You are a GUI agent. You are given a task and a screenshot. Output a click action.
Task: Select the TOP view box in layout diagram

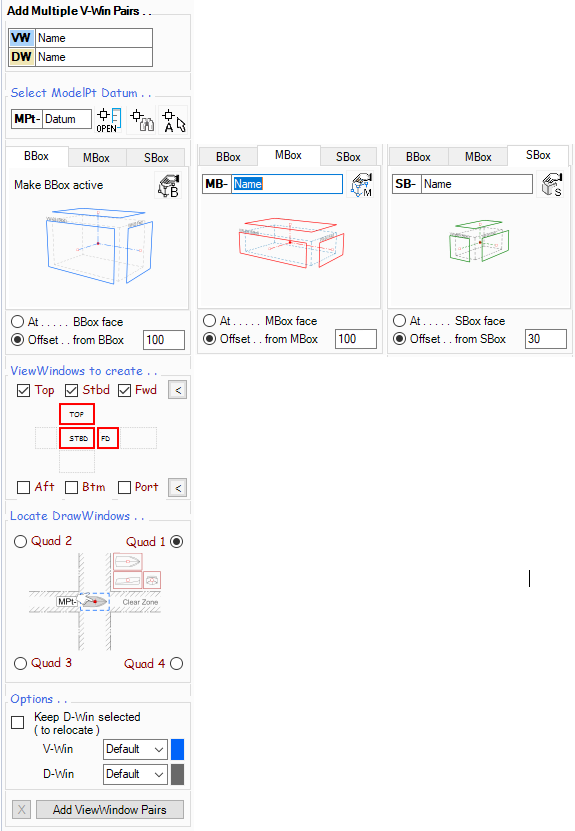pyautogui.click(x=77, y=414)
